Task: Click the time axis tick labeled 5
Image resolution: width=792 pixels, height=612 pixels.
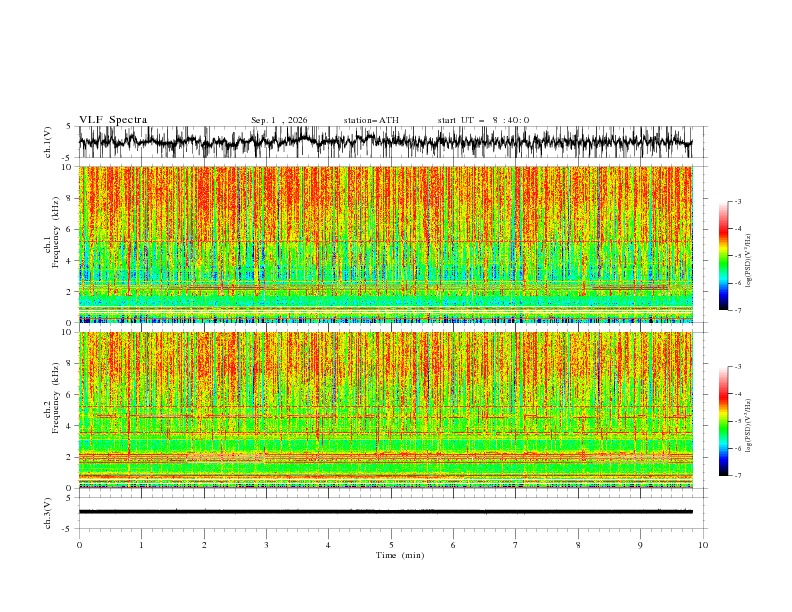Action: 391,545
